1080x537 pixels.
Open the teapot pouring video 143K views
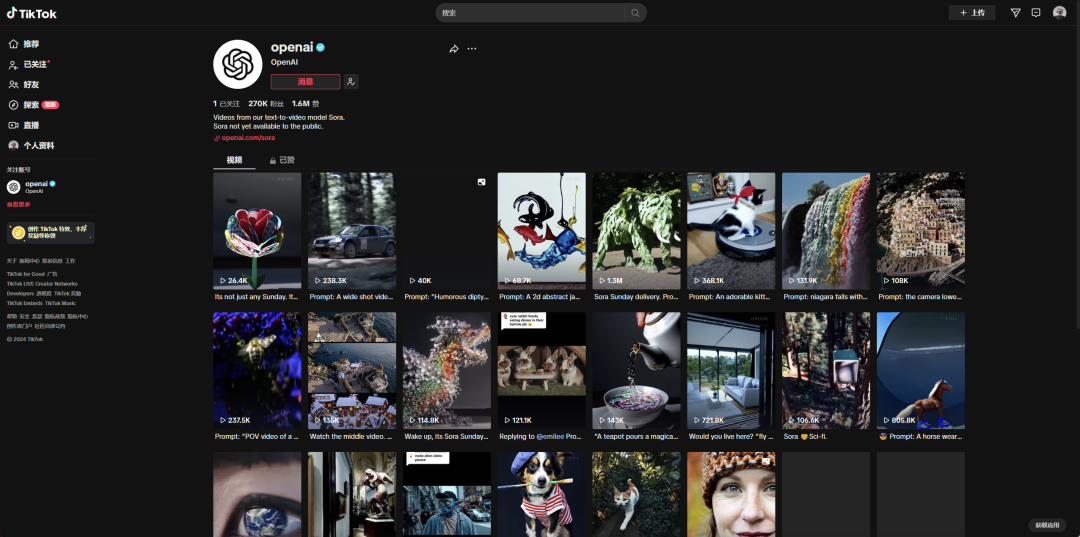coord(636,370)
